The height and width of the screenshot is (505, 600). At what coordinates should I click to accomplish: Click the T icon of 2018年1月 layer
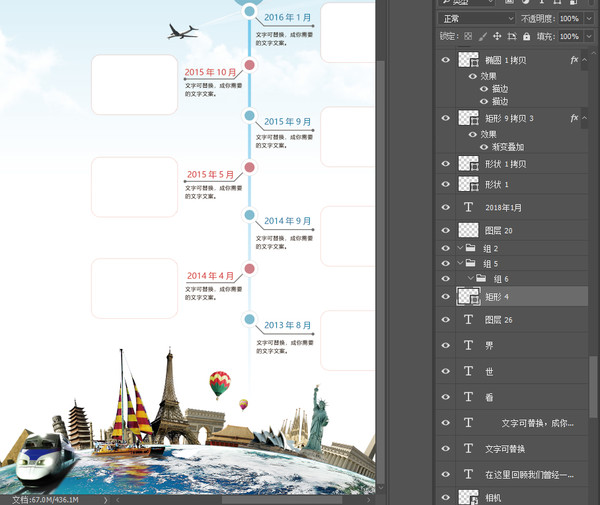click(x=468, y=207)
